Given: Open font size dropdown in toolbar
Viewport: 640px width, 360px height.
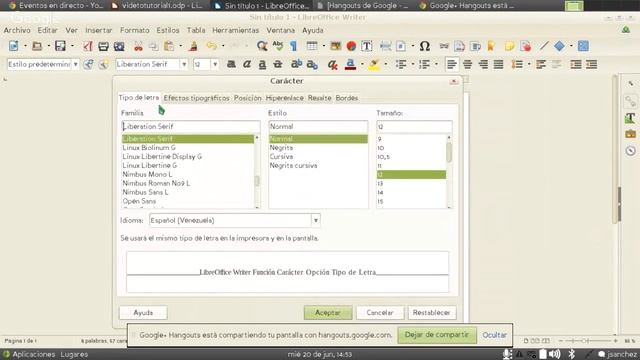Looking at the screenshot, I should click(x=215, y=64).
